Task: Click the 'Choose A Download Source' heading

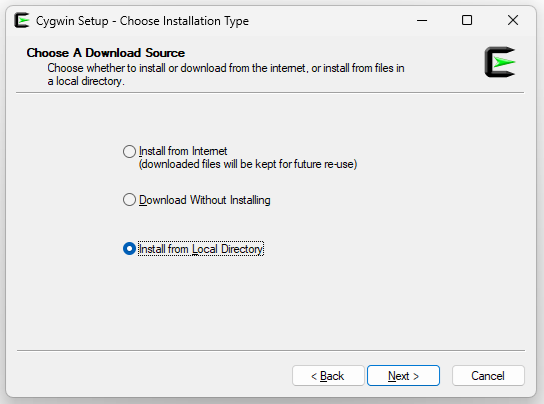Action: pos(105,53)
